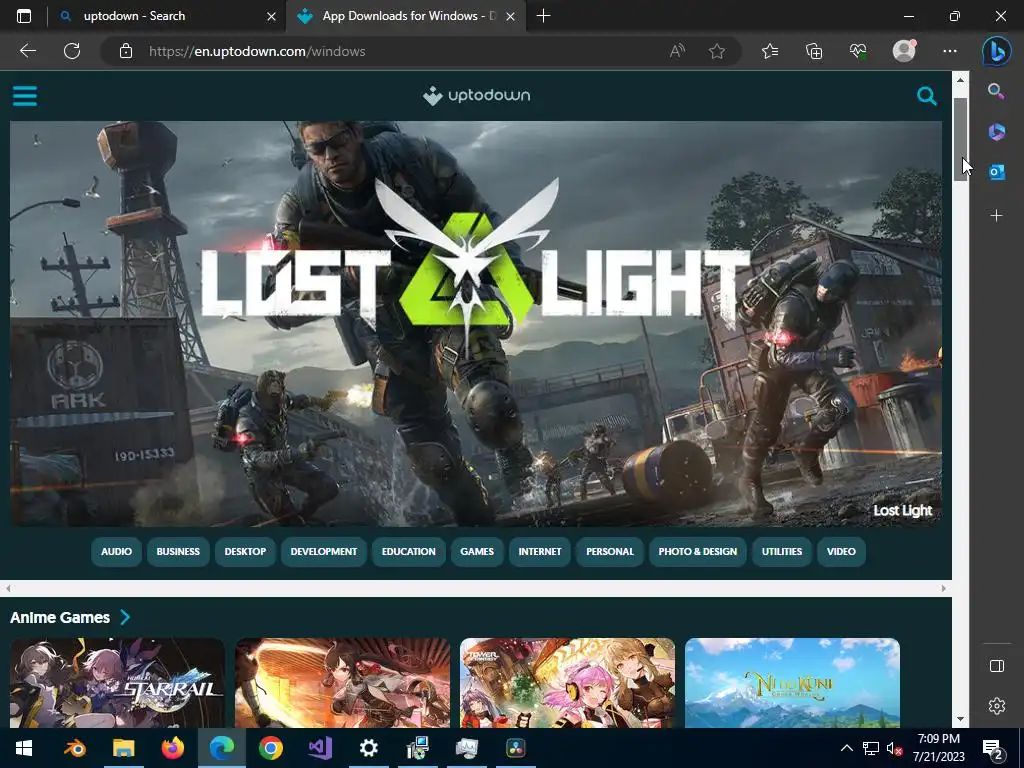Close the App Downloads for Windows tab
The width and height of the screenshot is (1024, 768).
click(x=511, y=16)
